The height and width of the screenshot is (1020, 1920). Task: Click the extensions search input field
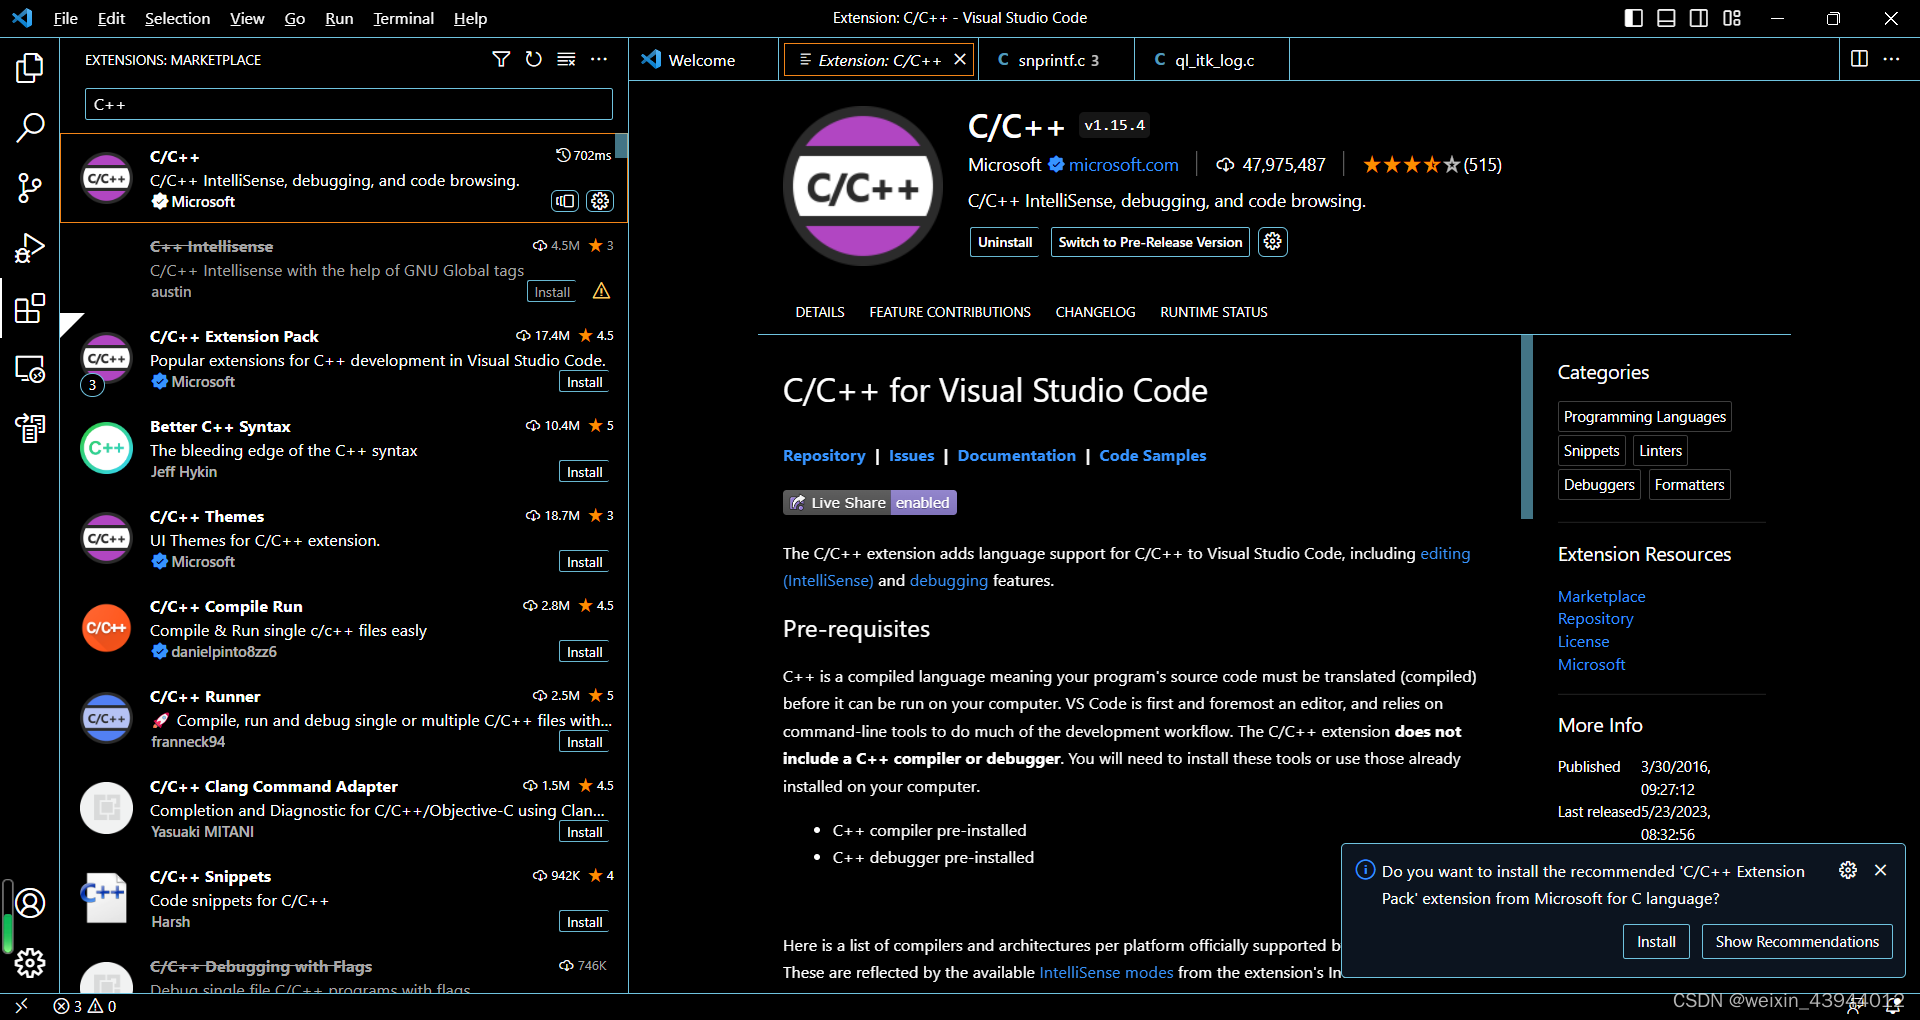348,104
